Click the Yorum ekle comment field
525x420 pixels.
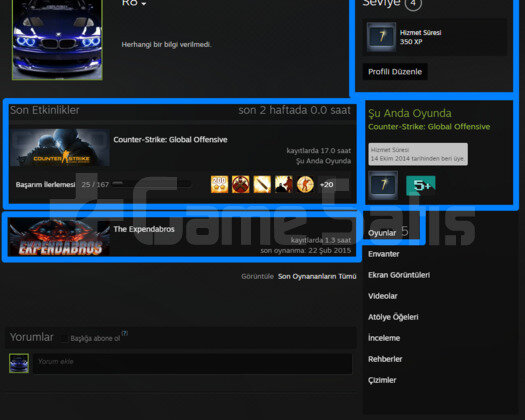tap(193, 363)
